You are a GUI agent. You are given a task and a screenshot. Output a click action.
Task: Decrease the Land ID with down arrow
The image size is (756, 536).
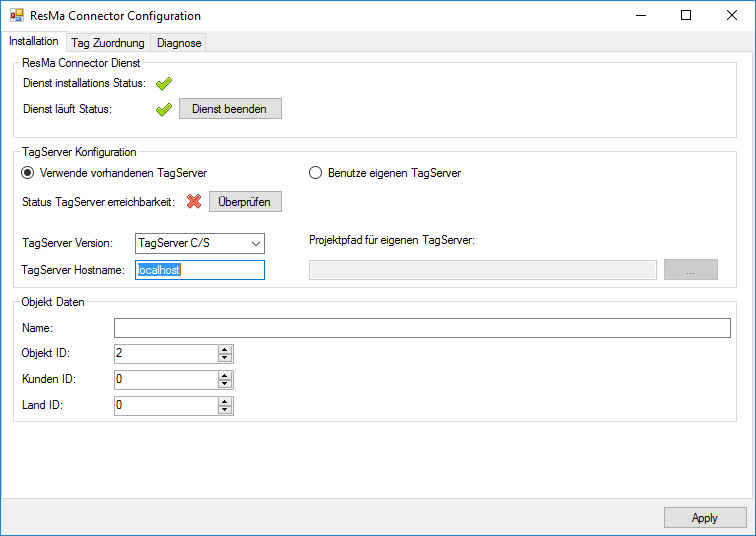[225, 410]
